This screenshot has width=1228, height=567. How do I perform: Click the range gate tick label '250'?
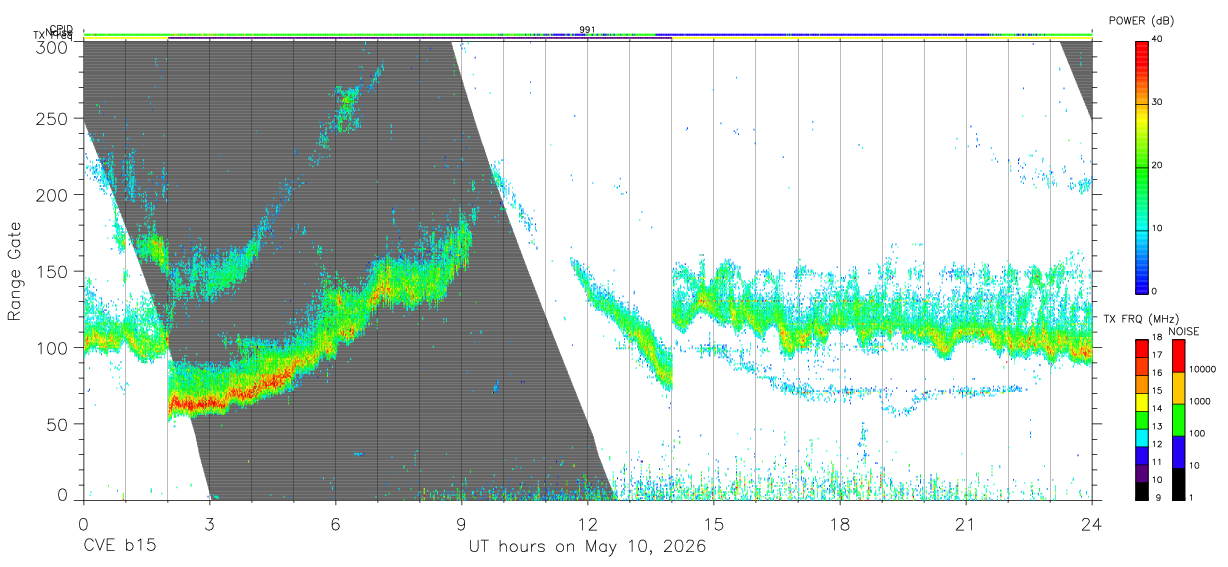pyautogui.click(x=54, y=118)
